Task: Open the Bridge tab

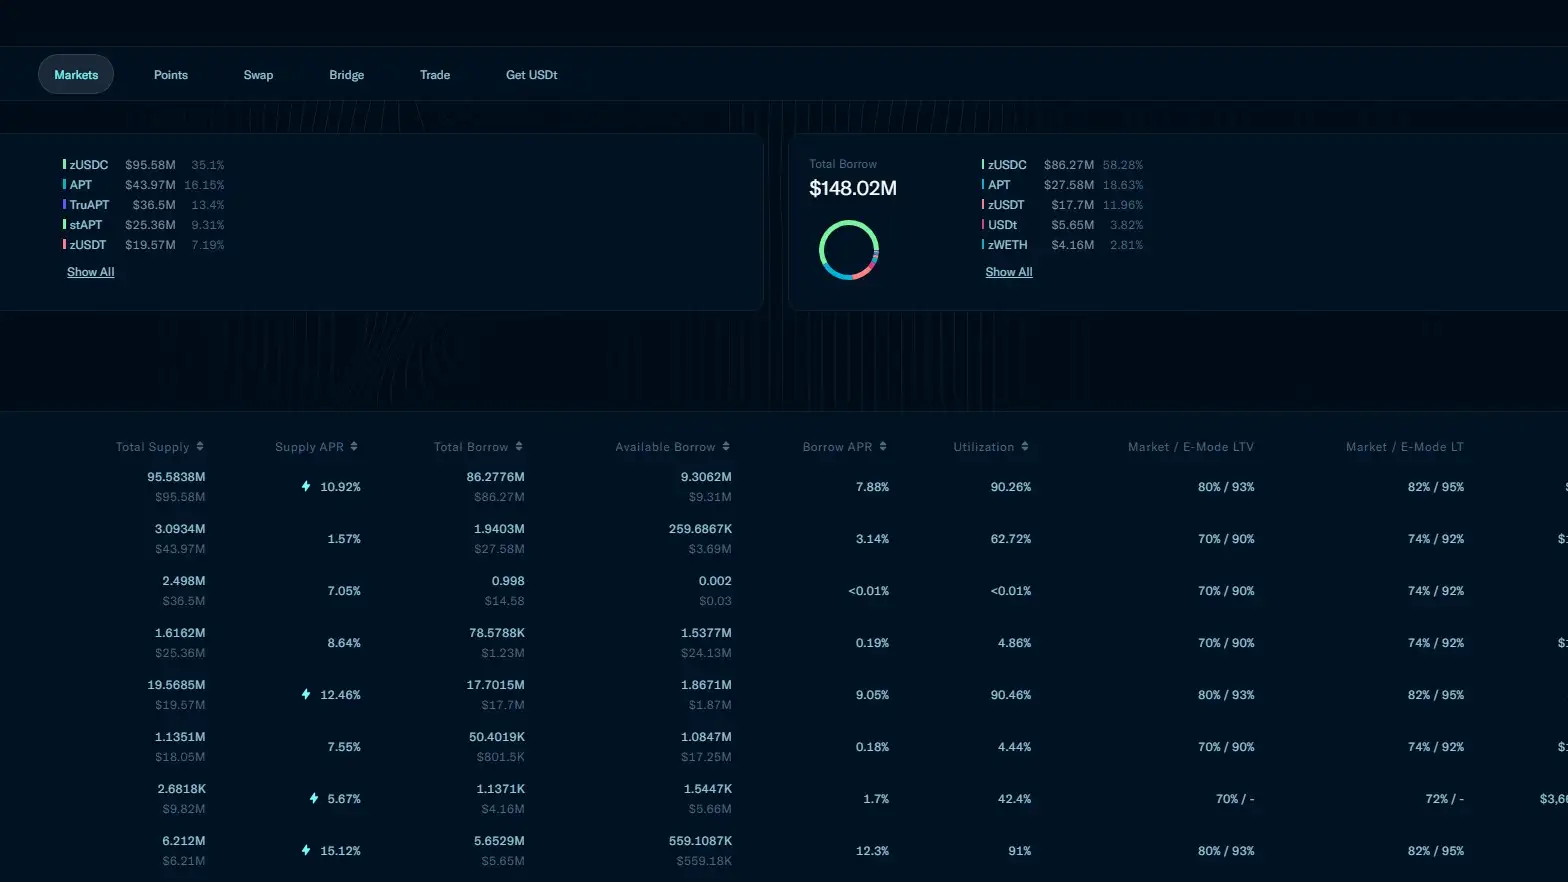Action: (346, 75)
